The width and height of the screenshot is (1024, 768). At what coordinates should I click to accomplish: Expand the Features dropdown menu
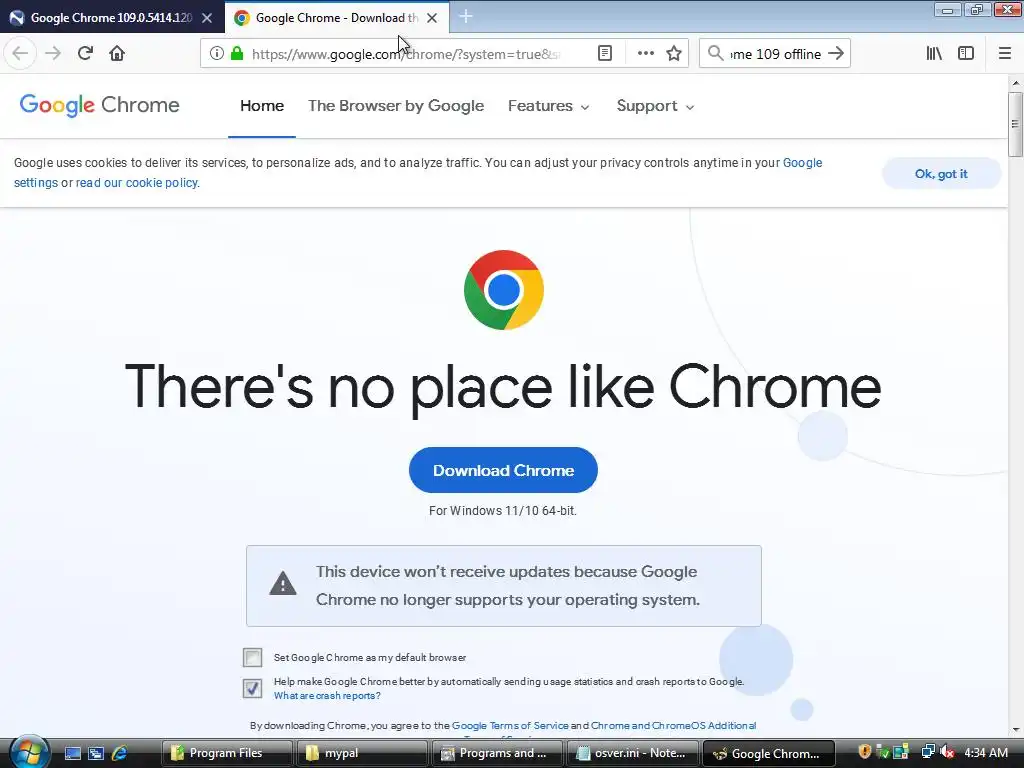[x=549, y=106]
